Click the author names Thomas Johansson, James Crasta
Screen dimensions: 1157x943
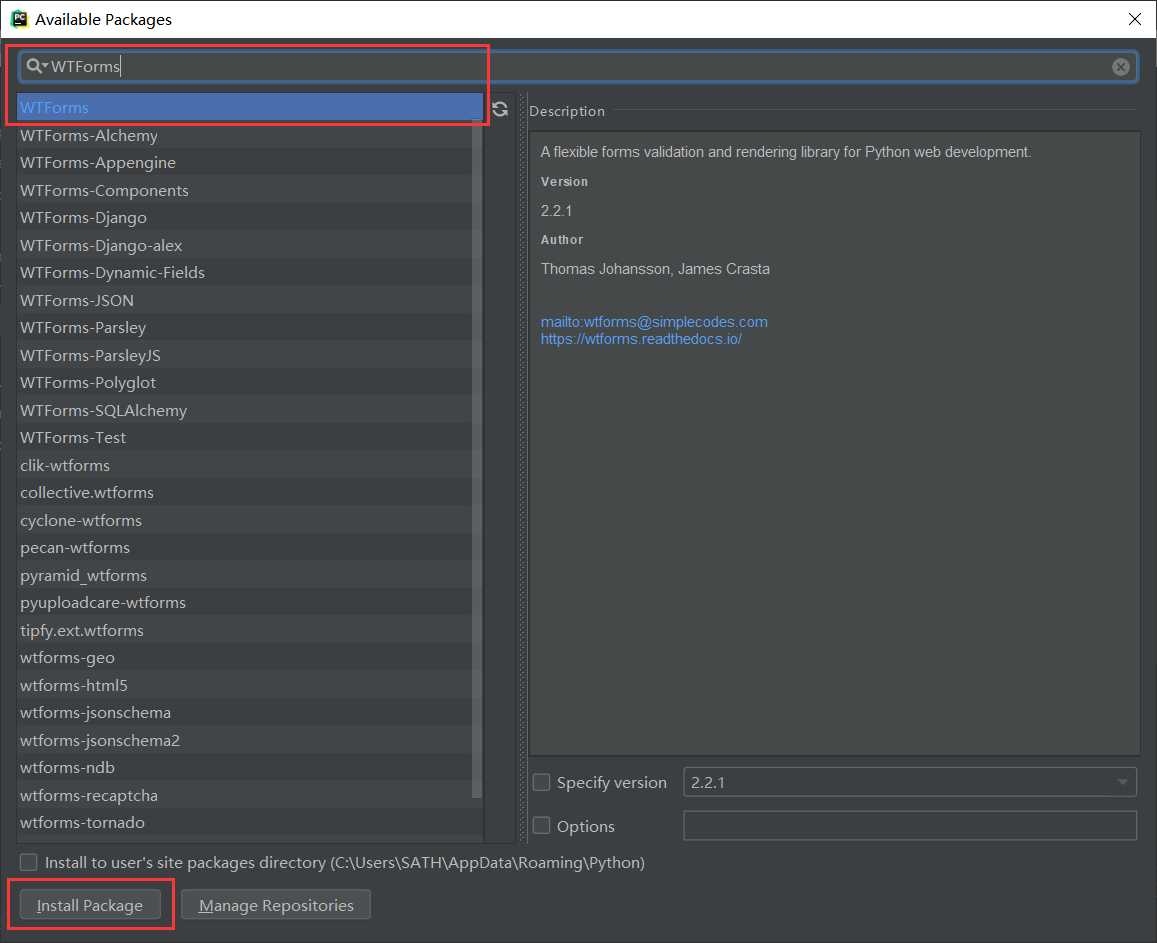click(655, 269)
